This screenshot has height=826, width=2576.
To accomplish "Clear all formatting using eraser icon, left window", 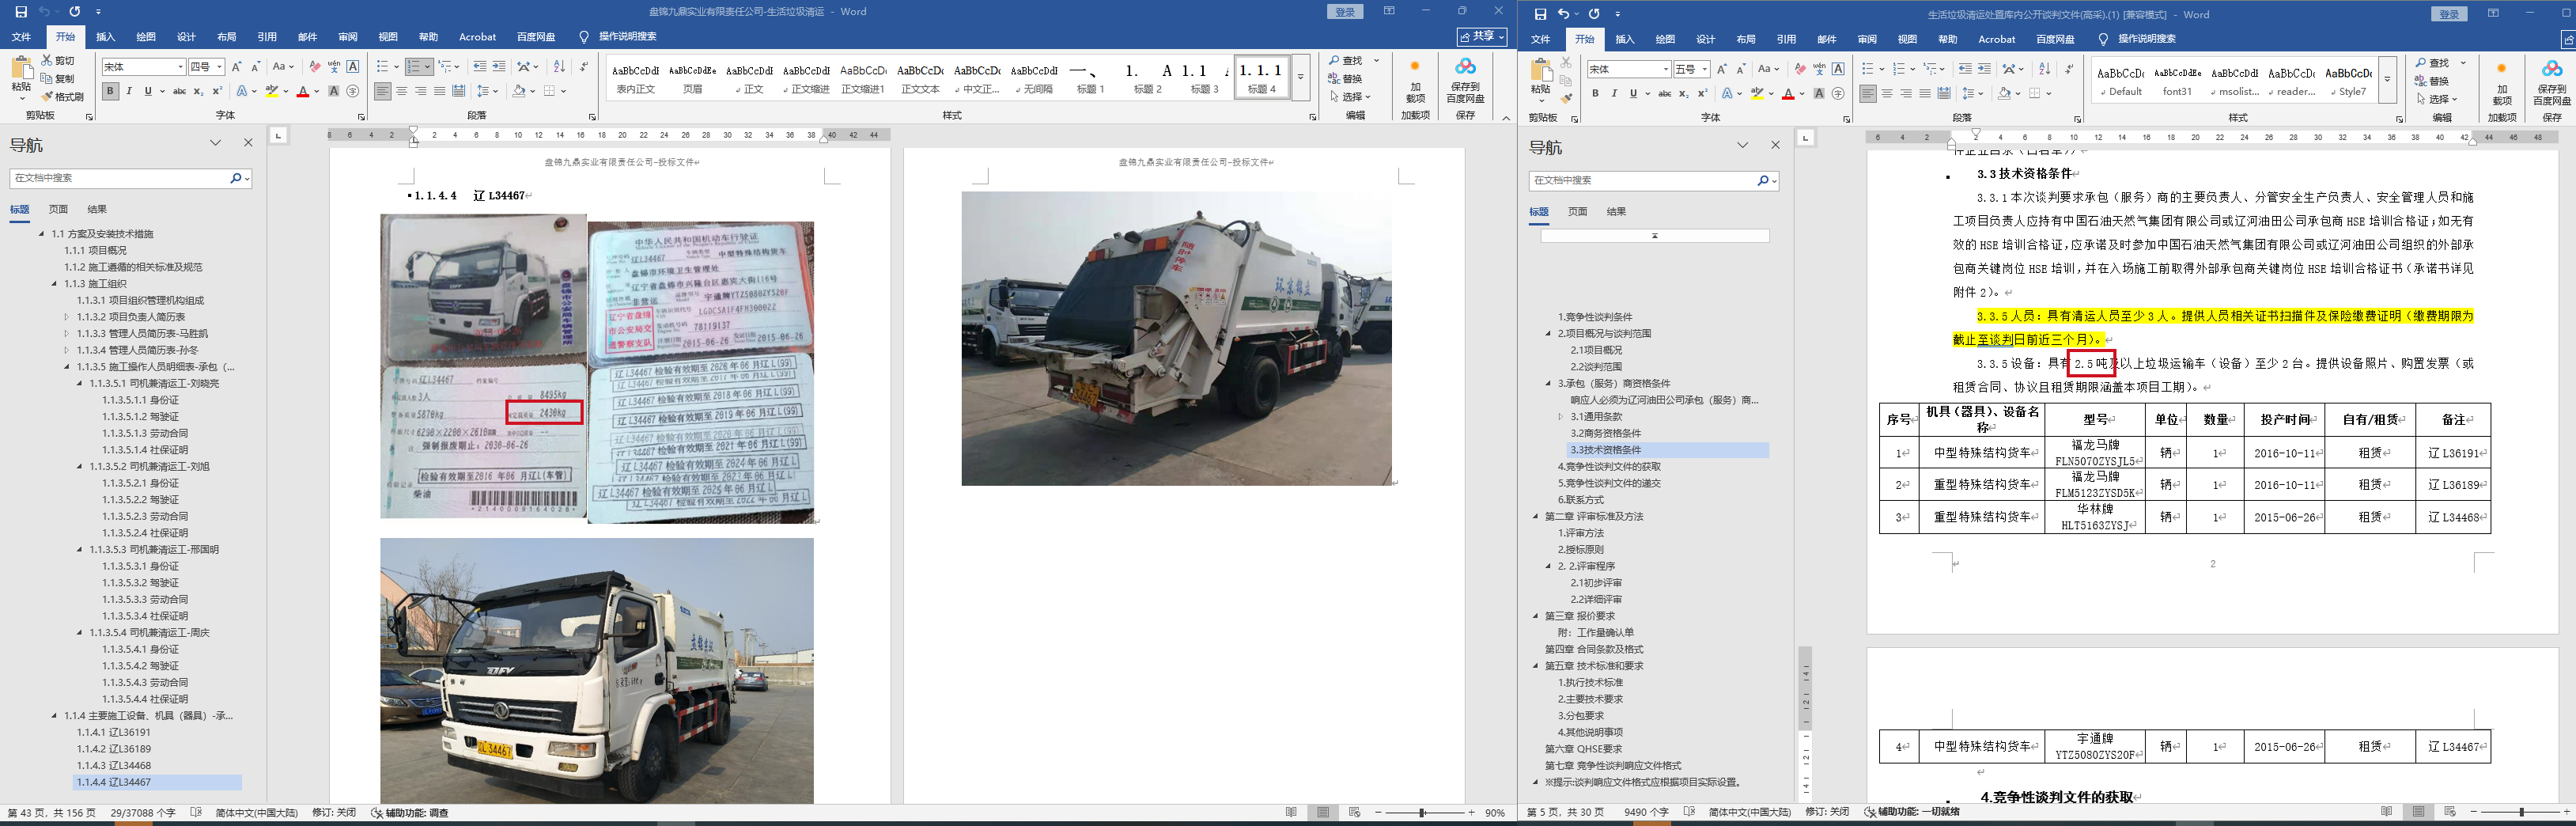I will point(315,67).
